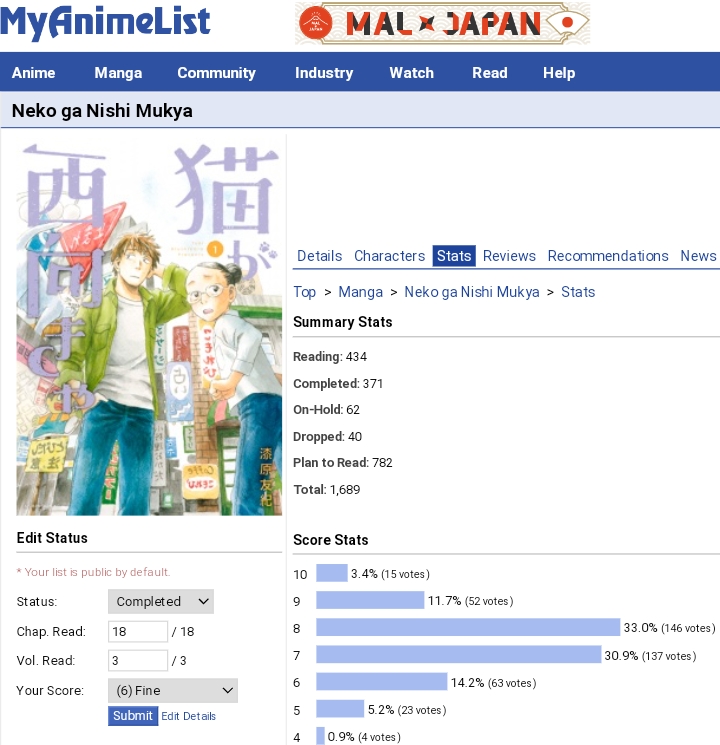Open the Watch menu
The height and width of the screenshot is (745, 720).
pos(412,73)
